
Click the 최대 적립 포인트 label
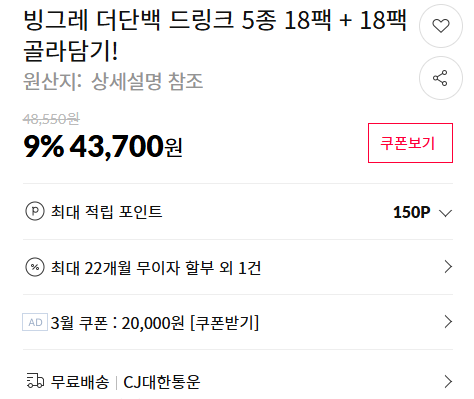tap(106, 212)
